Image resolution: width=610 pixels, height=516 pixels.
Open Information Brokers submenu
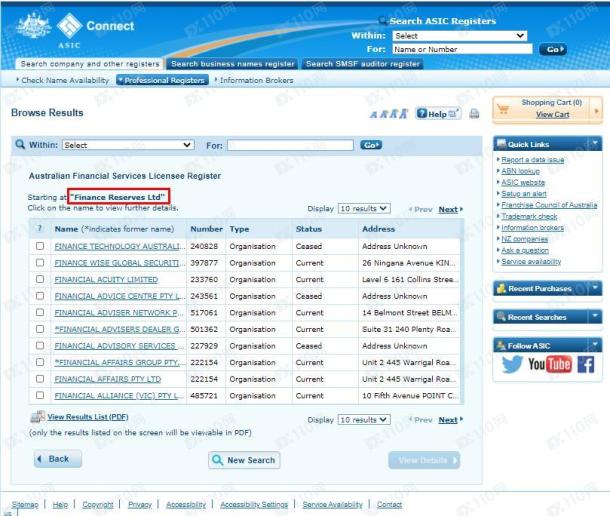pyautogui.click(x=254, y=80)
